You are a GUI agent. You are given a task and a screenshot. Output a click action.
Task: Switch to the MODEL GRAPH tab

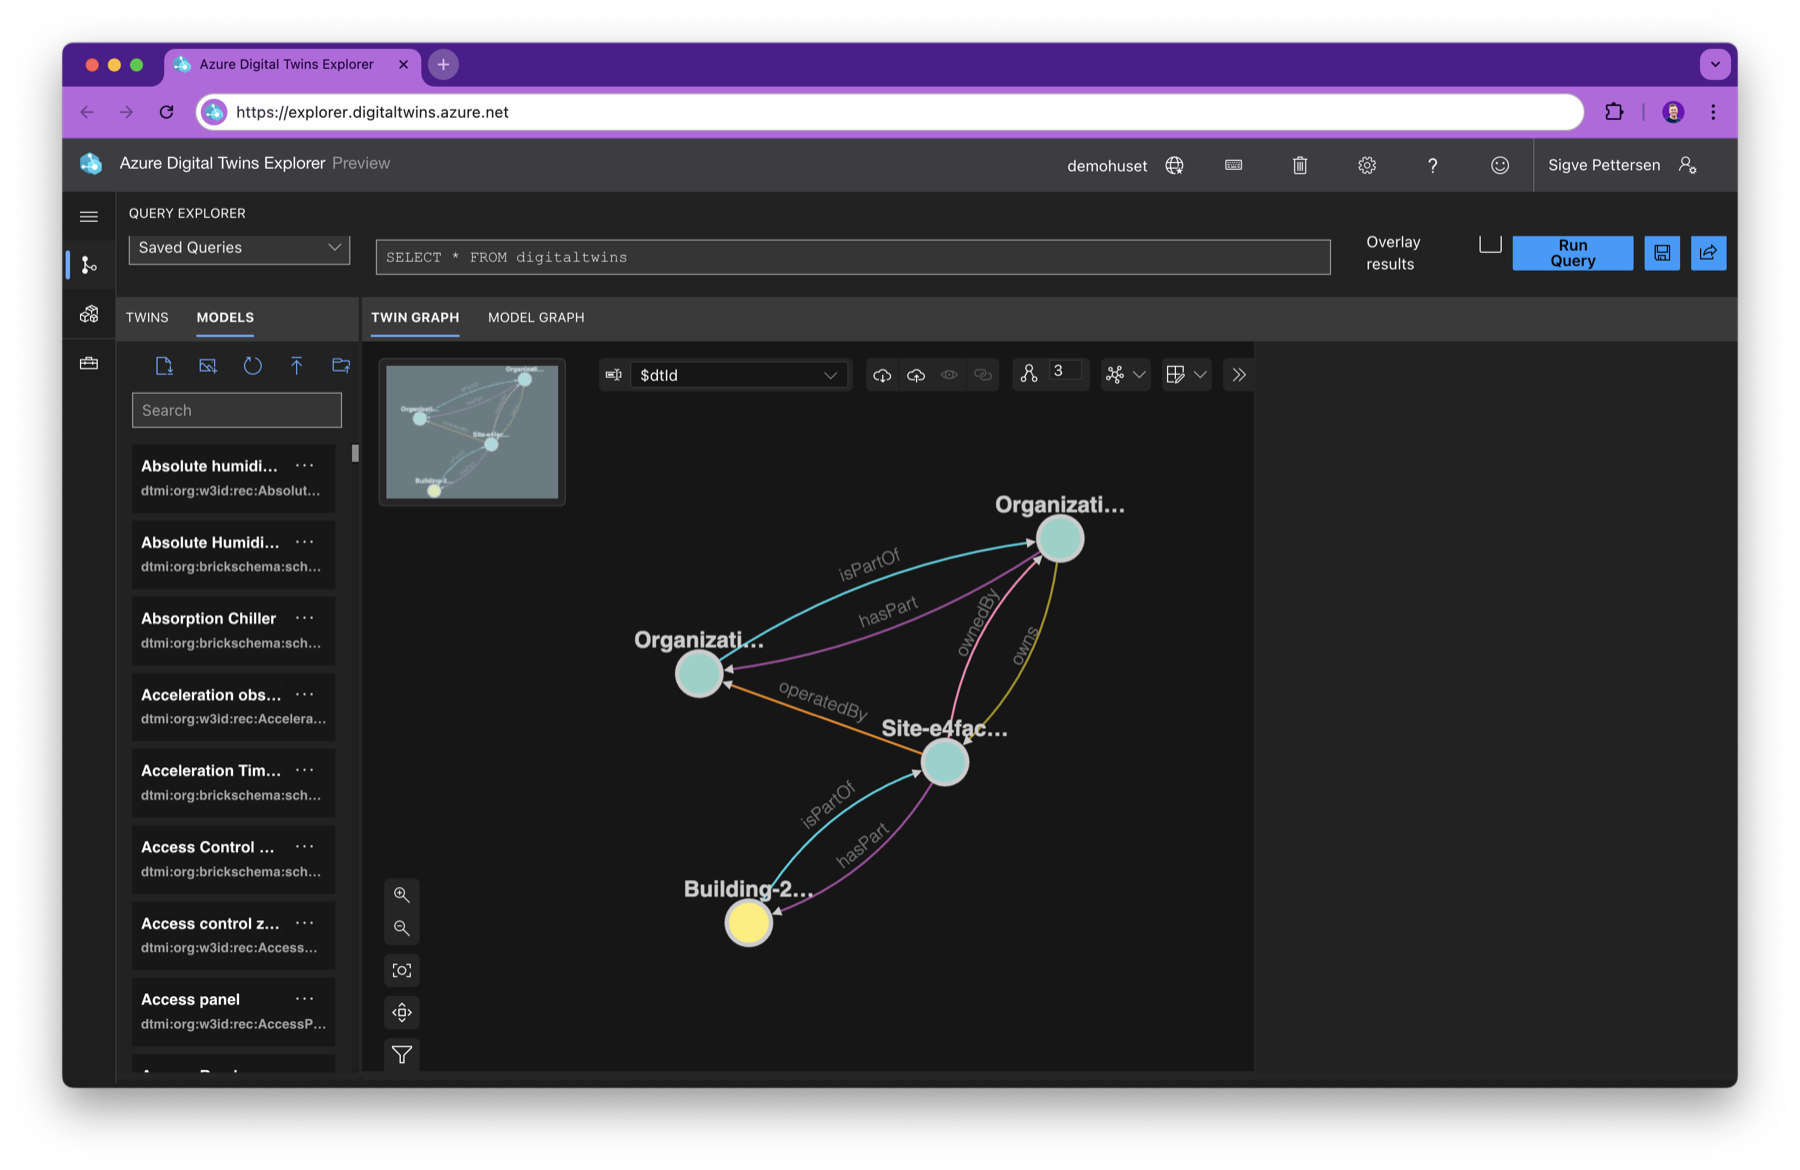pyautogui.click(x=536, y=317)
